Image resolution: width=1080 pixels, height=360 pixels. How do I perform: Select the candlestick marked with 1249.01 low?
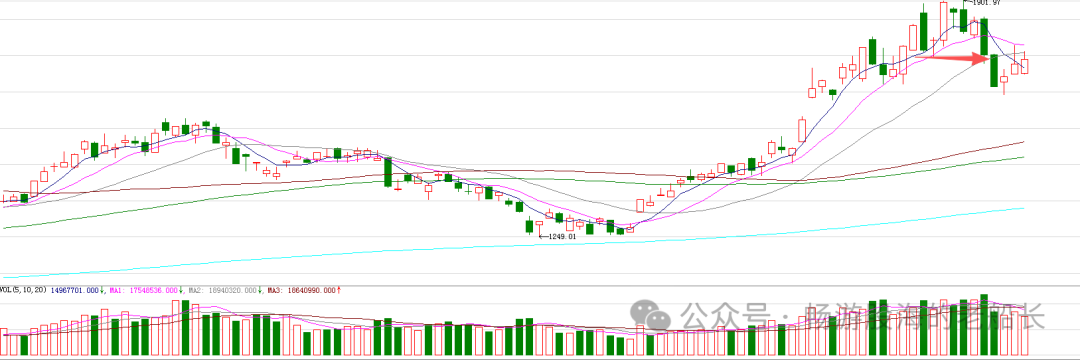click(x=539, y=229)
